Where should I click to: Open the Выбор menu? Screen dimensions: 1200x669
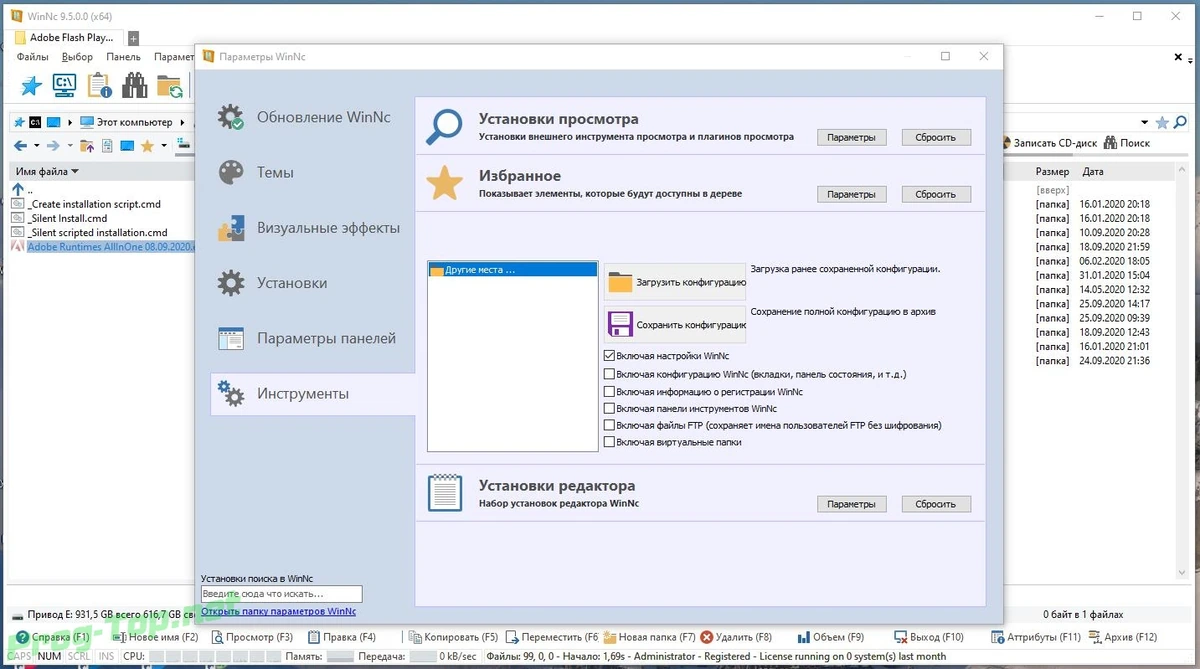tap(77, 57)
